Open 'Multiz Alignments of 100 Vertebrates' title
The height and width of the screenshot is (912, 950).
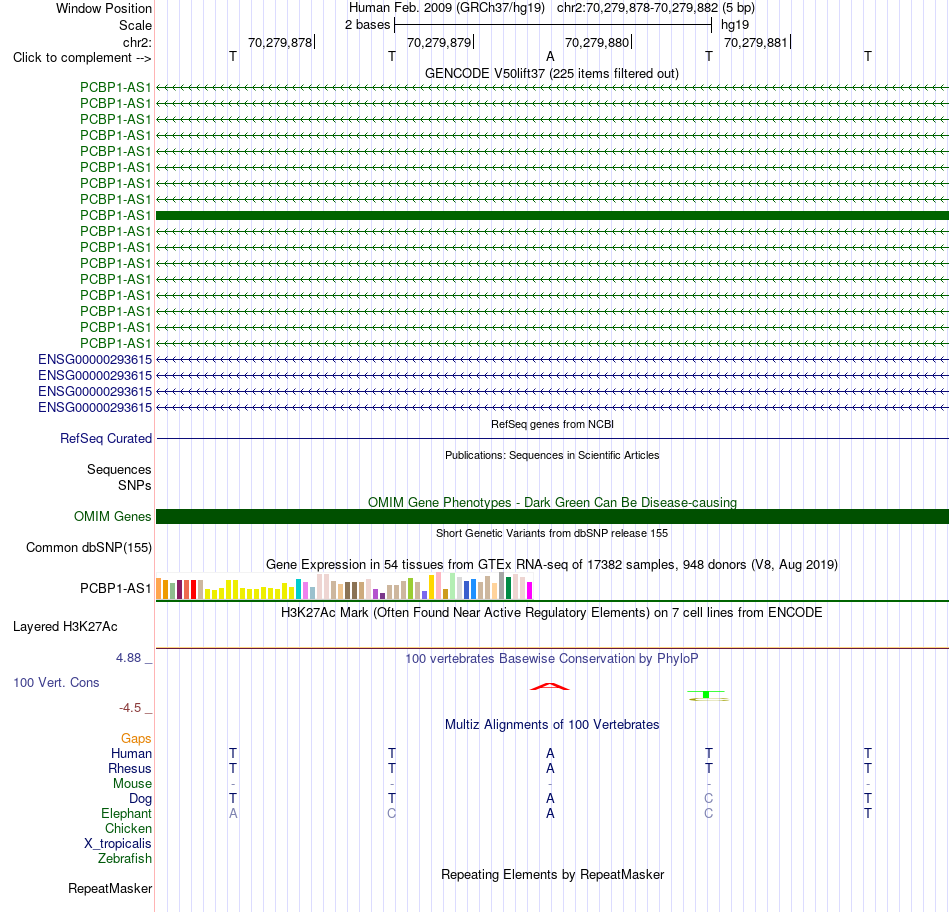pyautogui.click(x=552, y=725)
